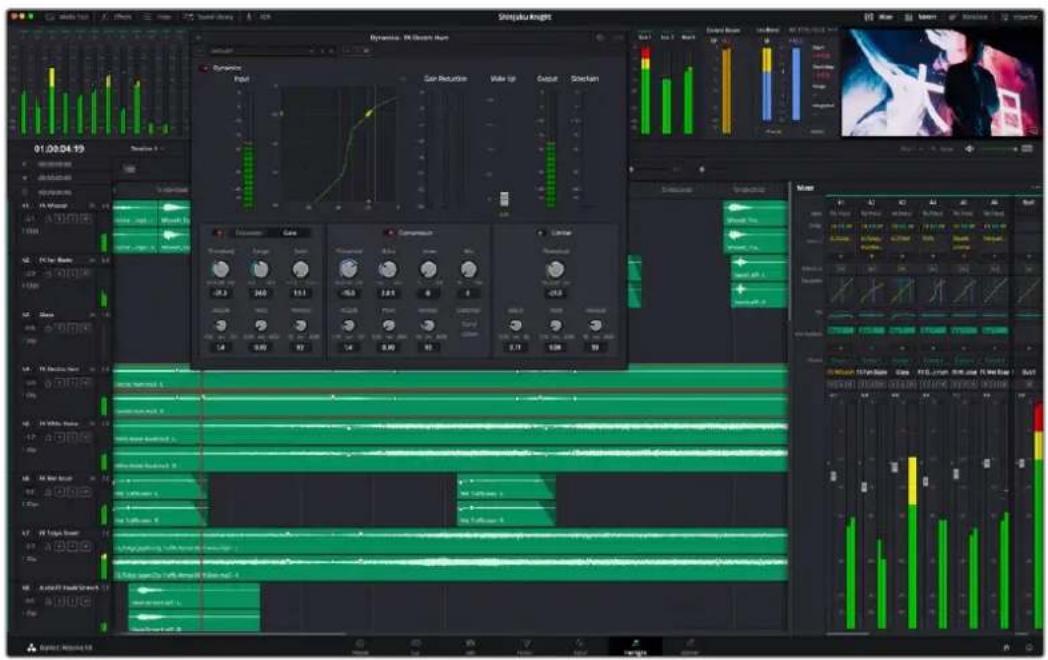Toggle the Limiter enable switch
1048x660 pixels.
pos(541,233)
